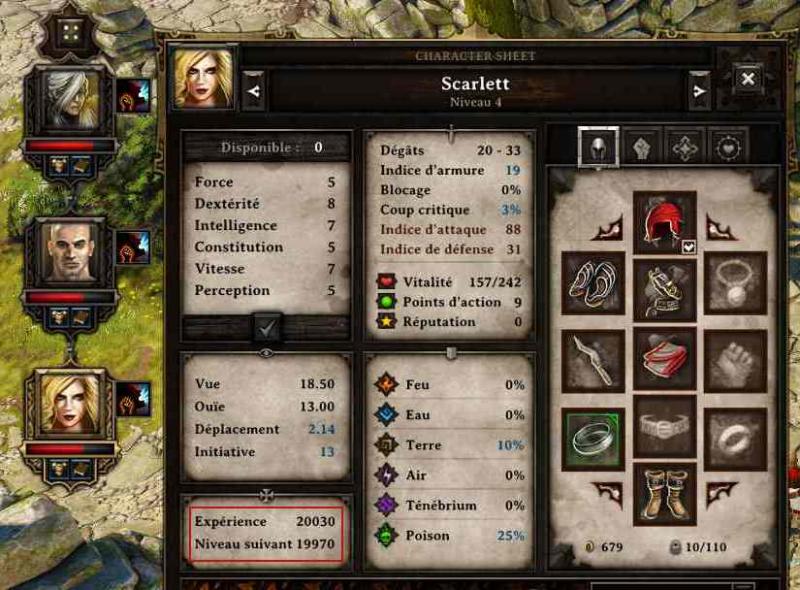Switch to the previous character with the left arrow
This screenshot has width=800, height=590.
pyautogui.click(x=253, y=91)
